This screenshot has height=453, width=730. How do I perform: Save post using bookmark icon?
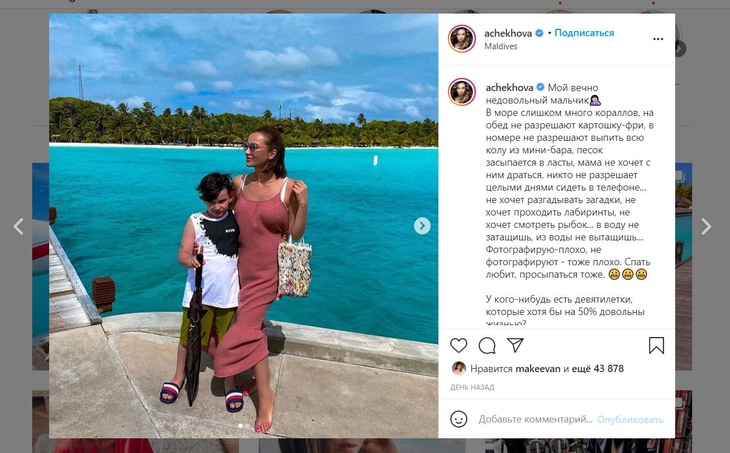click(656, 345)
